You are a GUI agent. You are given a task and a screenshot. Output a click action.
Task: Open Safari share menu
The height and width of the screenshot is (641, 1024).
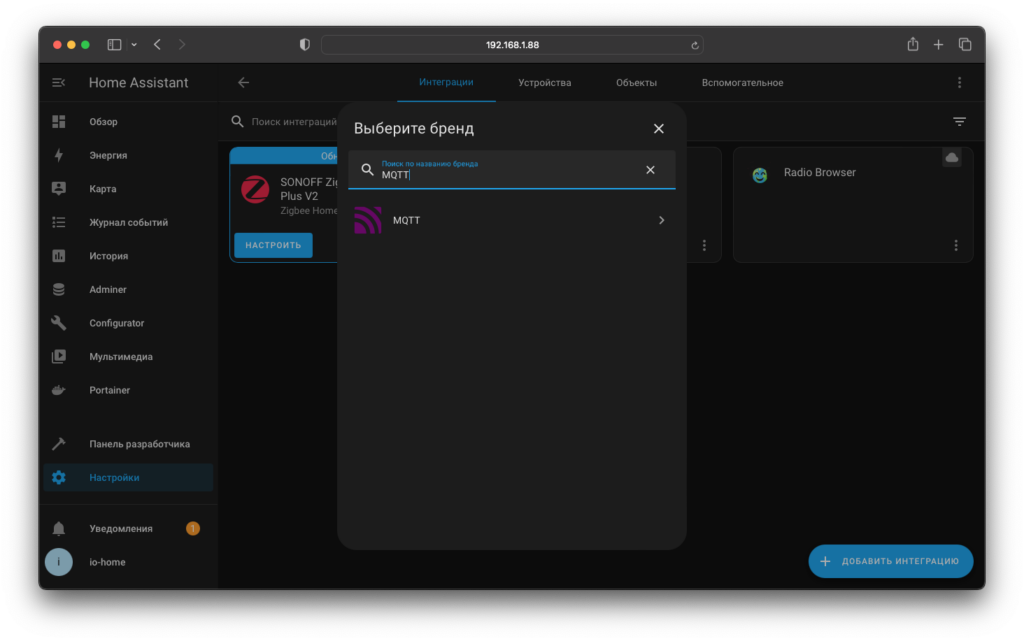(x=913, y=44)
